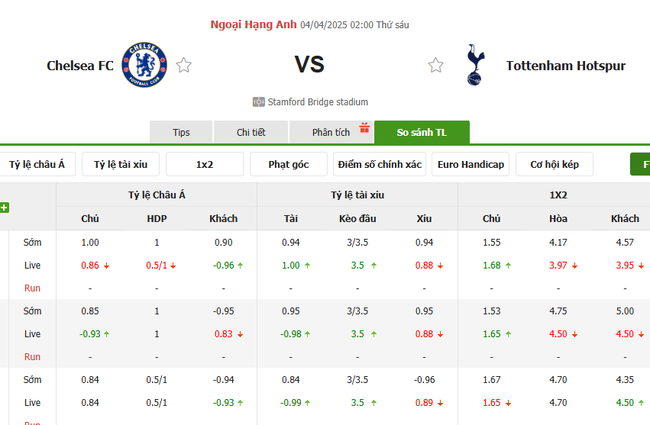Click the Chelsea FC club crest

coord(144,65)
